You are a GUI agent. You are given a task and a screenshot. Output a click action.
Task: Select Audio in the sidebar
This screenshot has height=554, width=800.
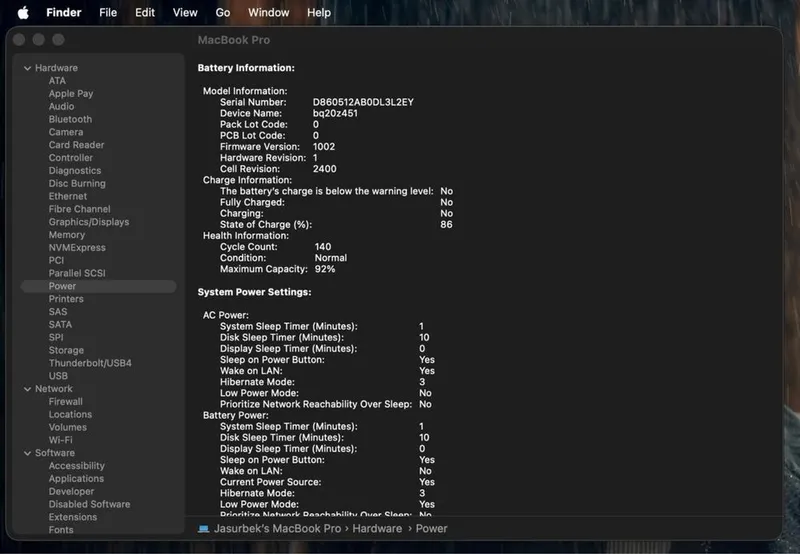click(x=61, y=106)
